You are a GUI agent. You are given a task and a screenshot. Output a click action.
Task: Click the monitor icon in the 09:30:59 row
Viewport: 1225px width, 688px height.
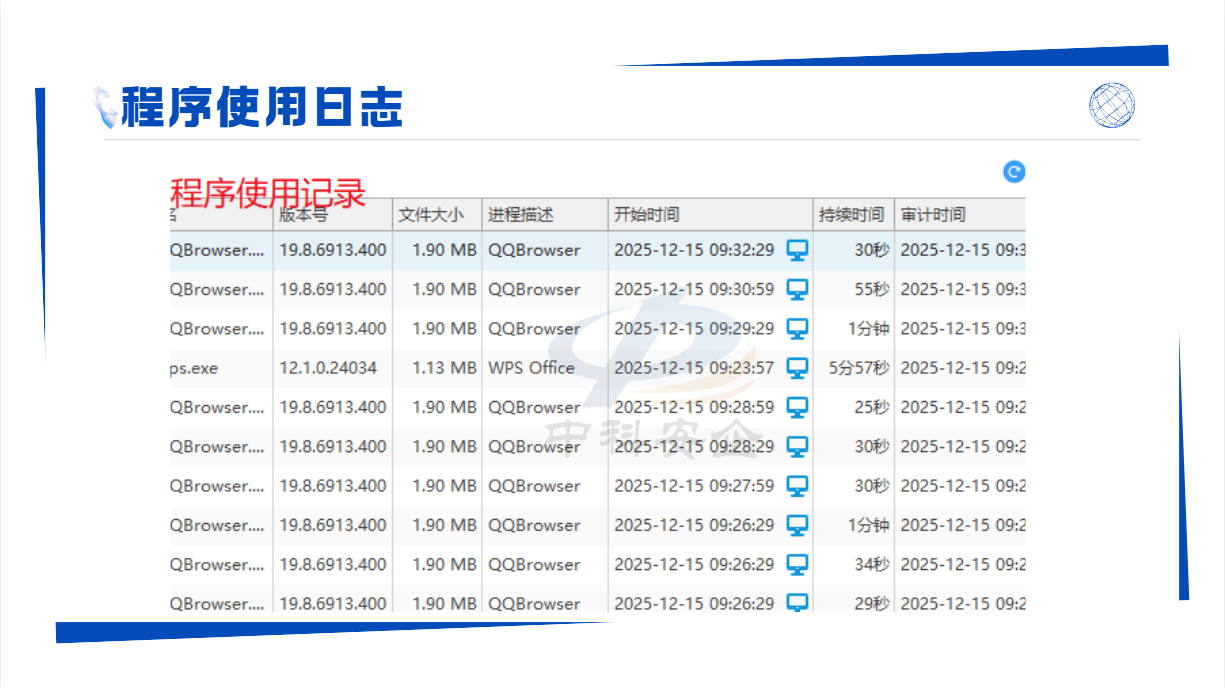[797, 289]
